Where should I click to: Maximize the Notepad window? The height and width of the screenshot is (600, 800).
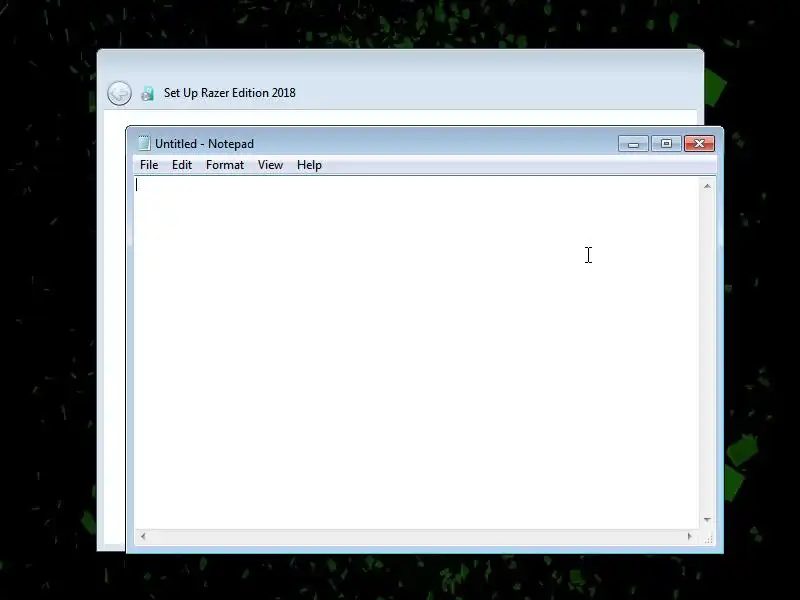pos(666,144)
